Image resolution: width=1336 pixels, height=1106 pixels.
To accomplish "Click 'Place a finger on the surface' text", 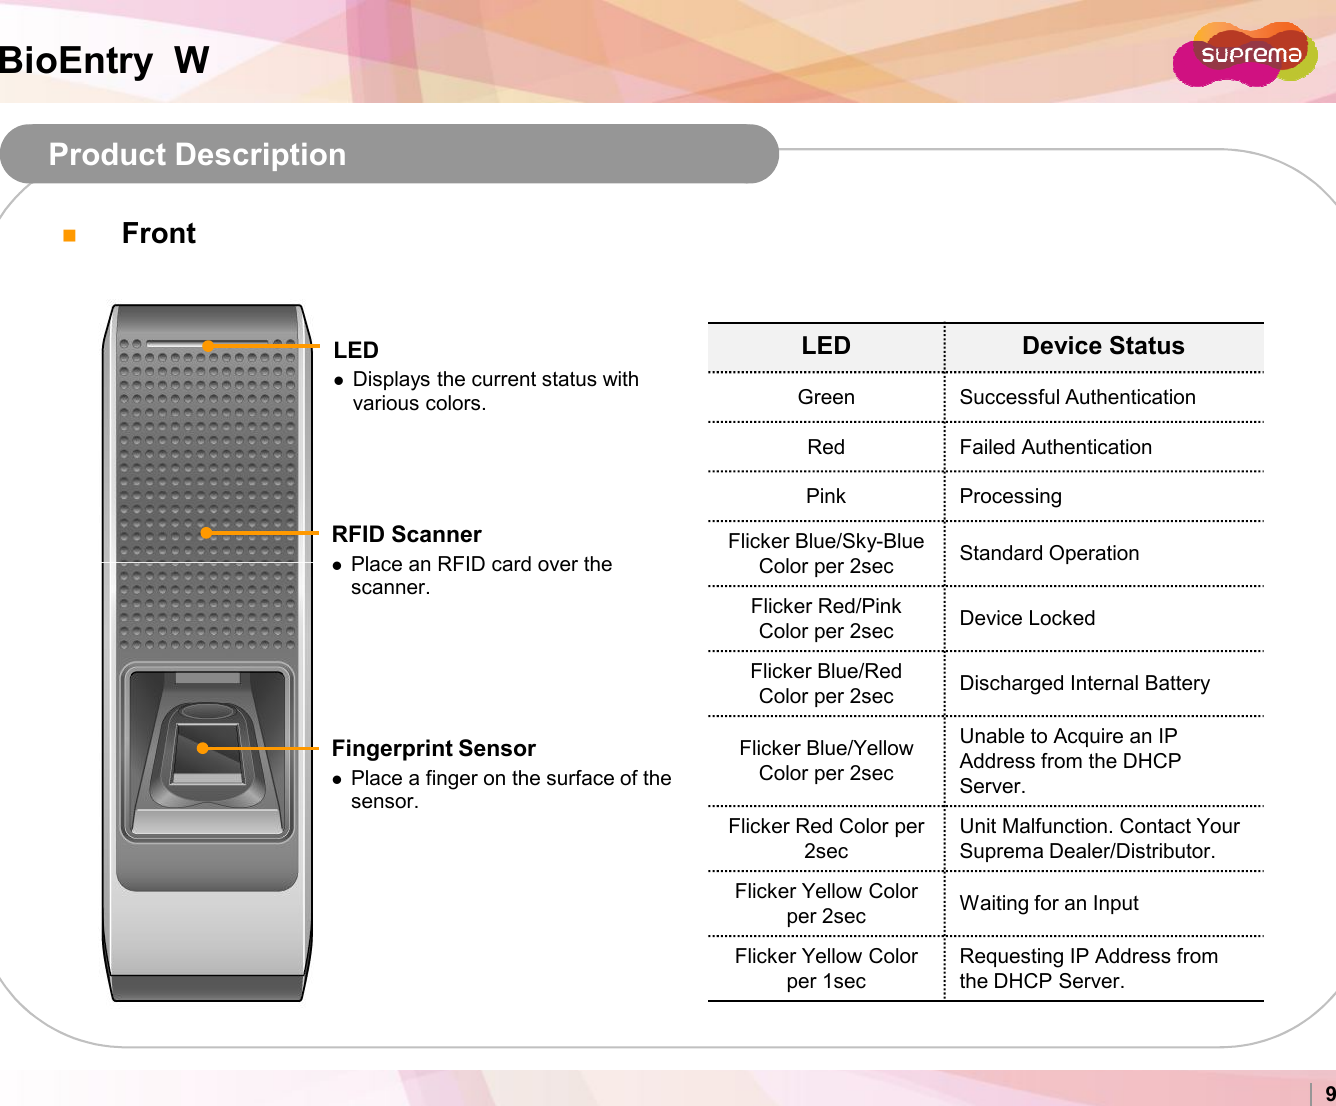I will pos(511,789).
